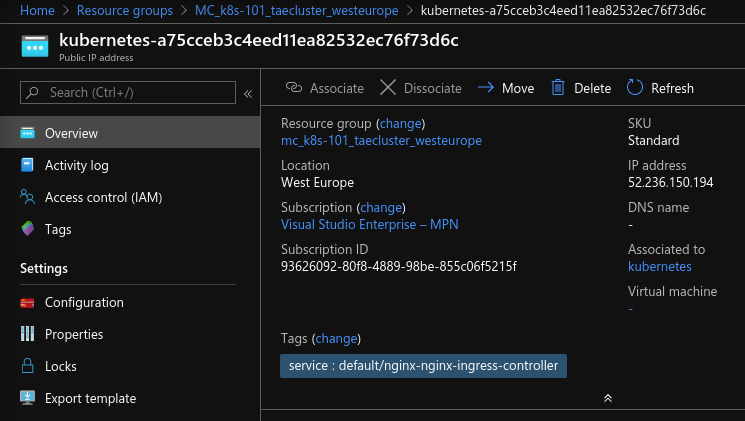The height and width of the screenshot is (421, 745).
Task: Open the associated kubernetes resource link
Action: pyautogui.click(x=659, y=267)
